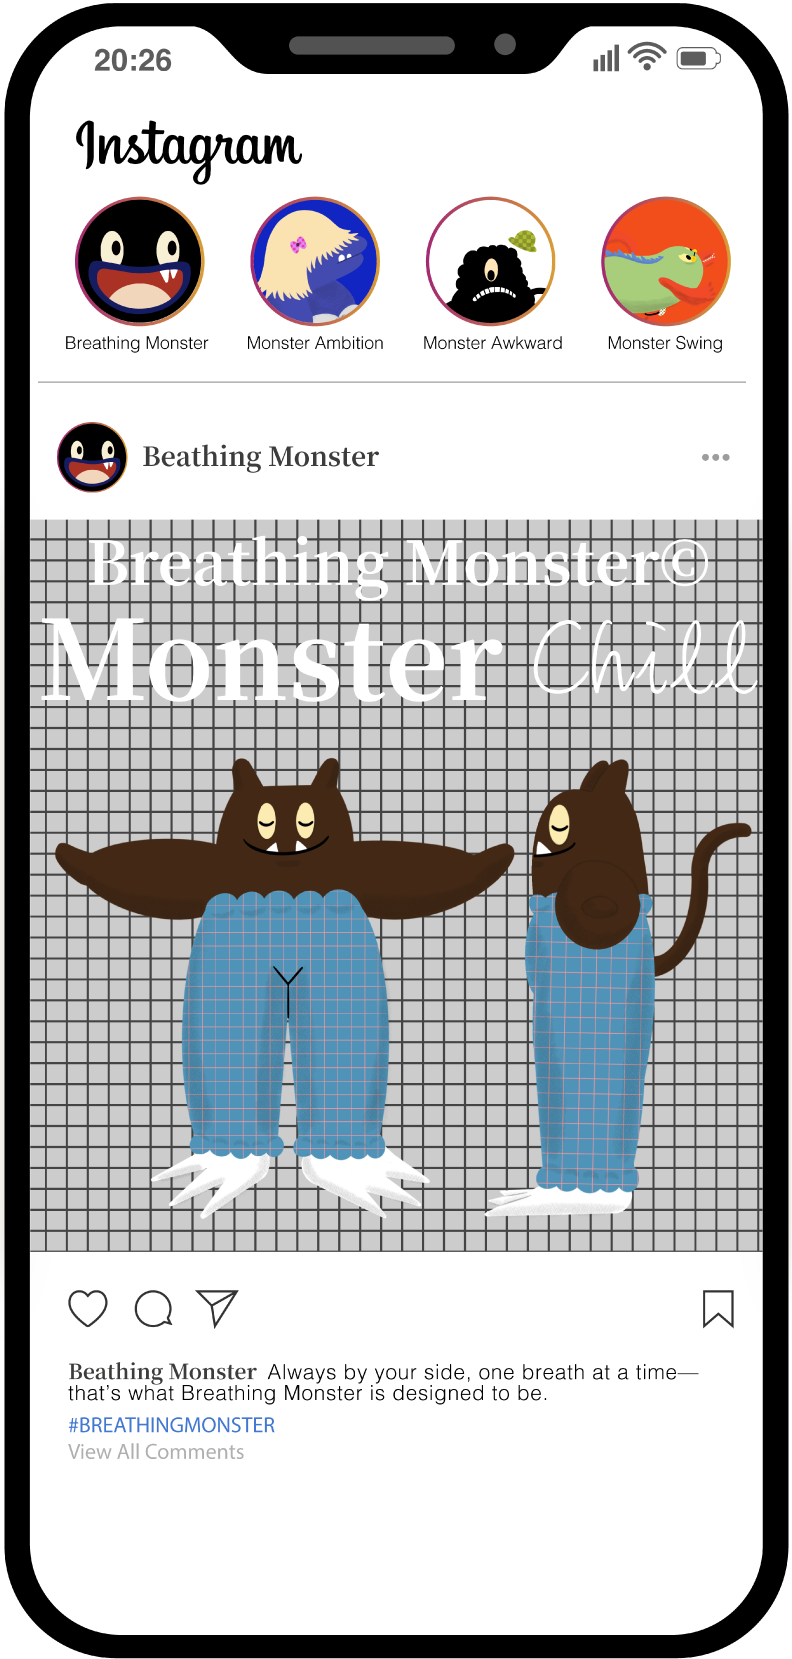Open Breathing Monster story avatar

[140, 261]
